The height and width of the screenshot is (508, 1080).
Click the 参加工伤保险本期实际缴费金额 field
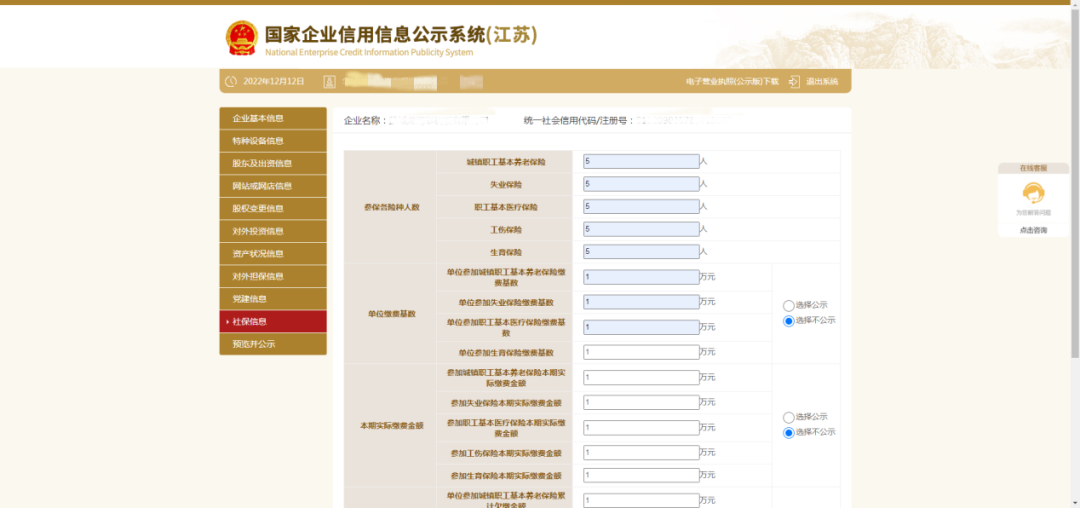(641, 453)
